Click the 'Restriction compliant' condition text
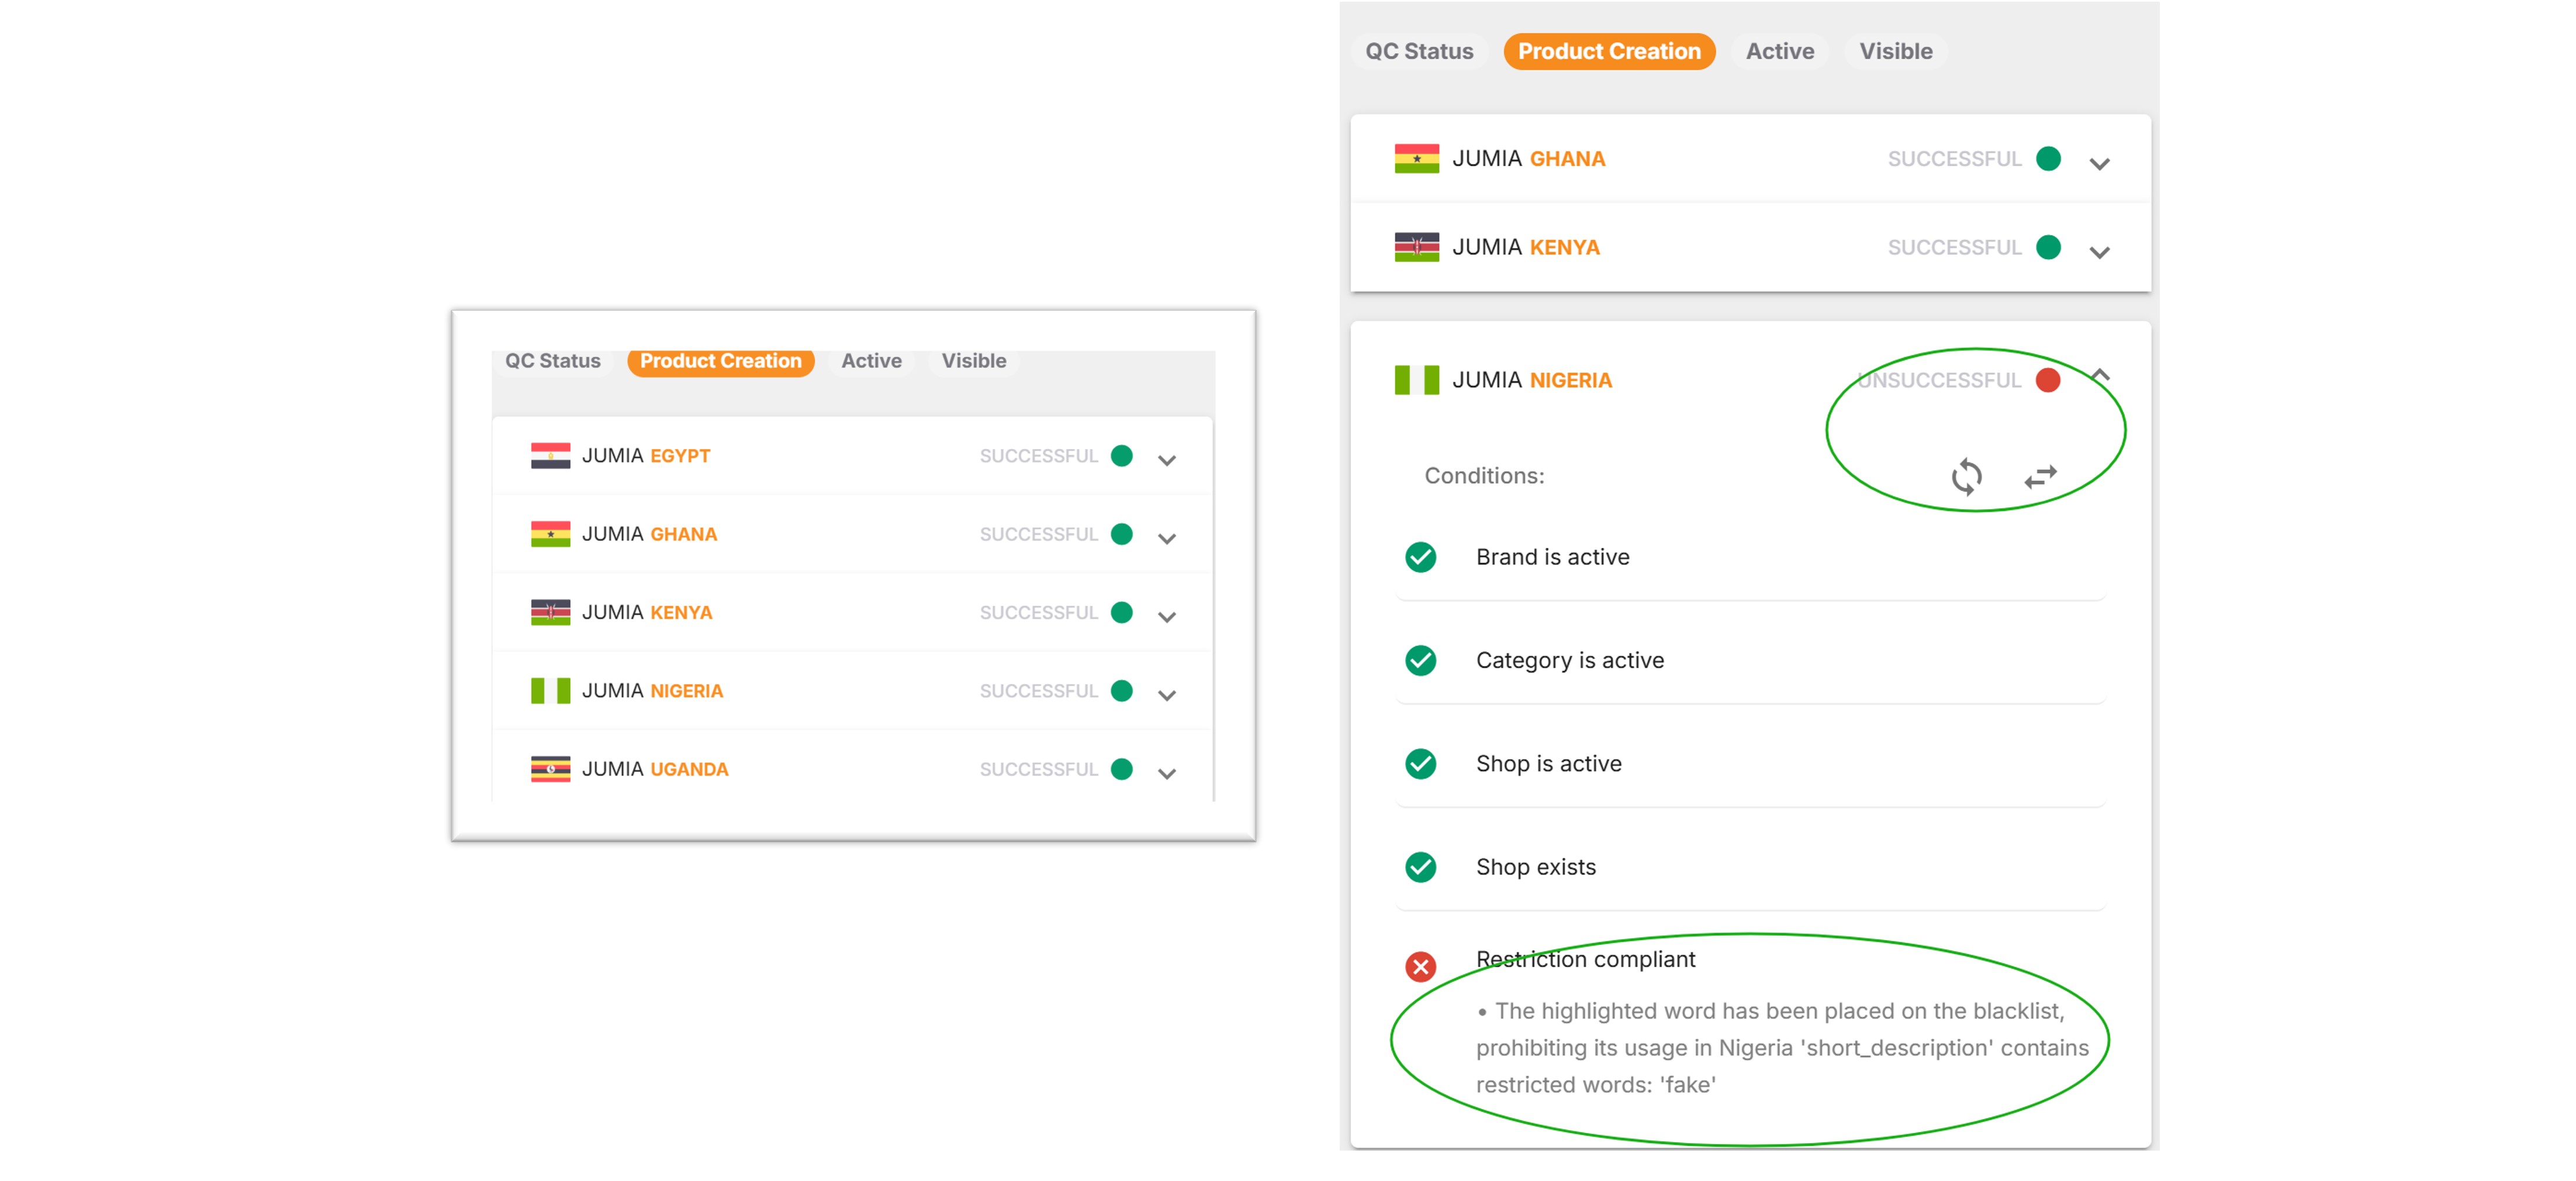The width and height of the screenshot is (2576, 1181). click(1585, 959)
